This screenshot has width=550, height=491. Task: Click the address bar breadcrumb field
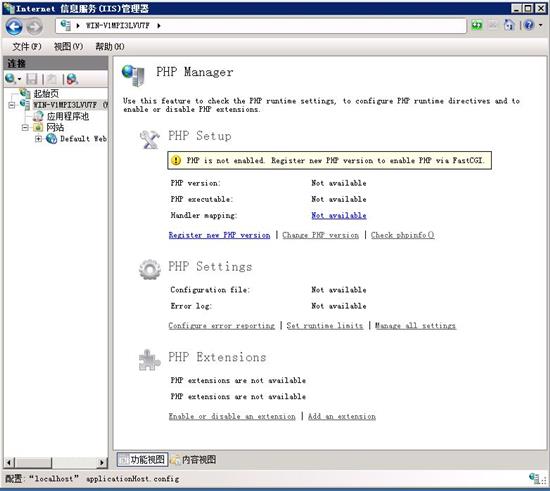pos(261,26)
